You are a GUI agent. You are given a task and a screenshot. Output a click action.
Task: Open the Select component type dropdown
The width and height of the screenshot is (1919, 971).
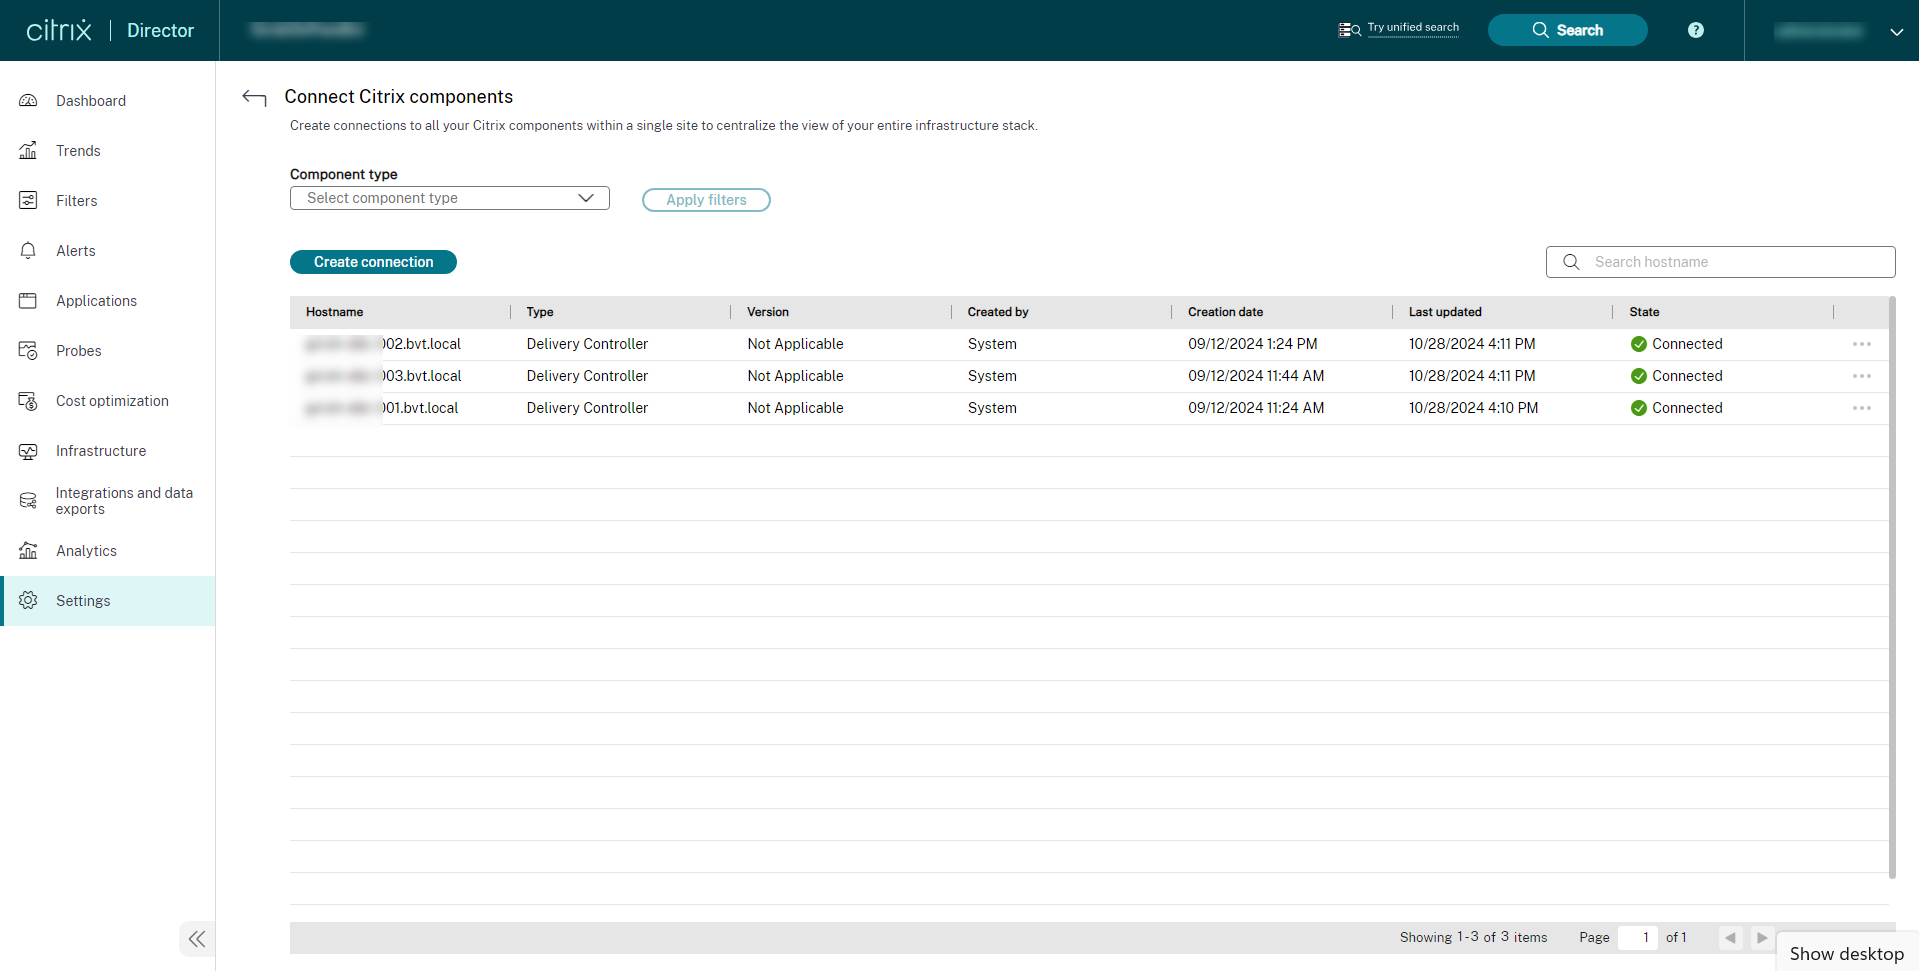coord(448,197)
